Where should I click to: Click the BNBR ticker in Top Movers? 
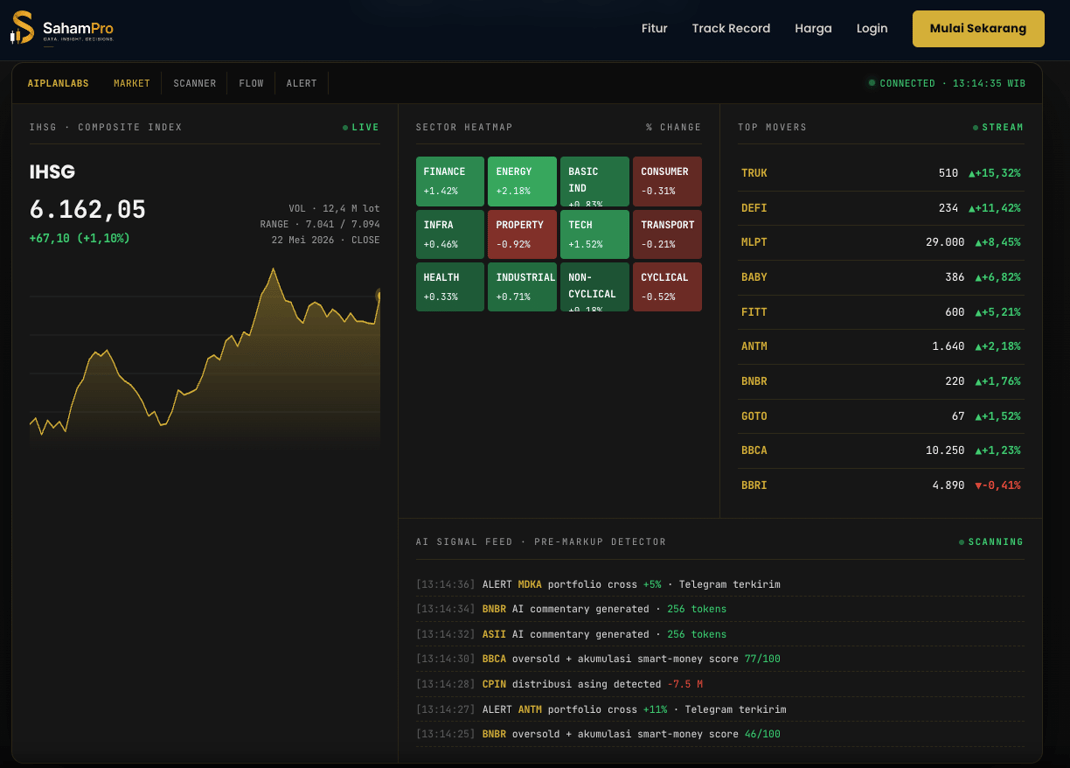754,382
